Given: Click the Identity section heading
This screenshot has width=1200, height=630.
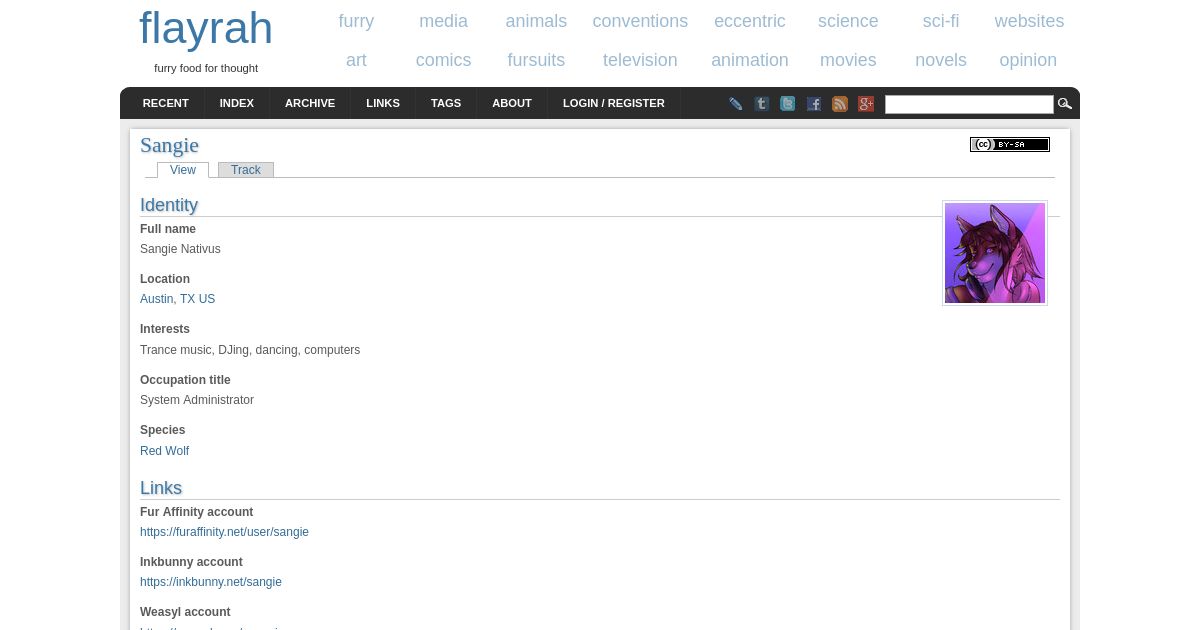Looking at the screenshot, I should tap(169, 205).
